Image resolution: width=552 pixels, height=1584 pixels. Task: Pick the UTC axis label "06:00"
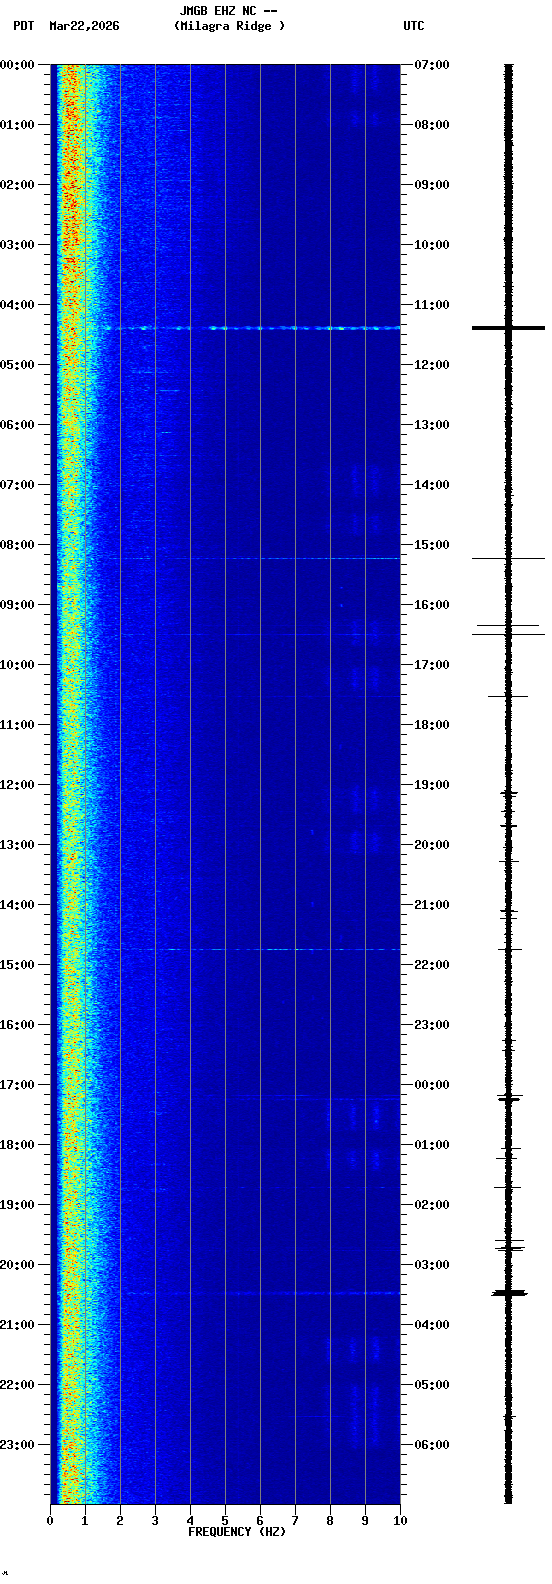pos(431,1445)
